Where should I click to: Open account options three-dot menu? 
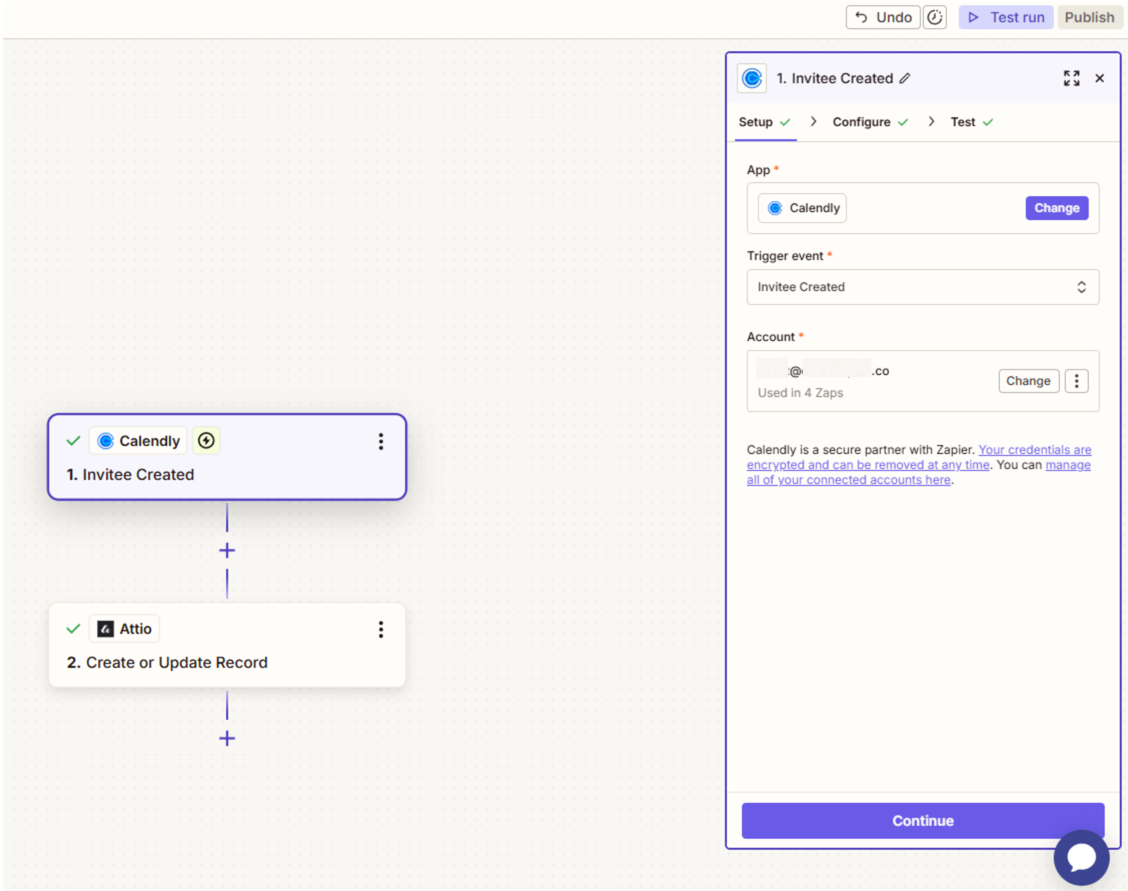click(x=1076, y=381)
